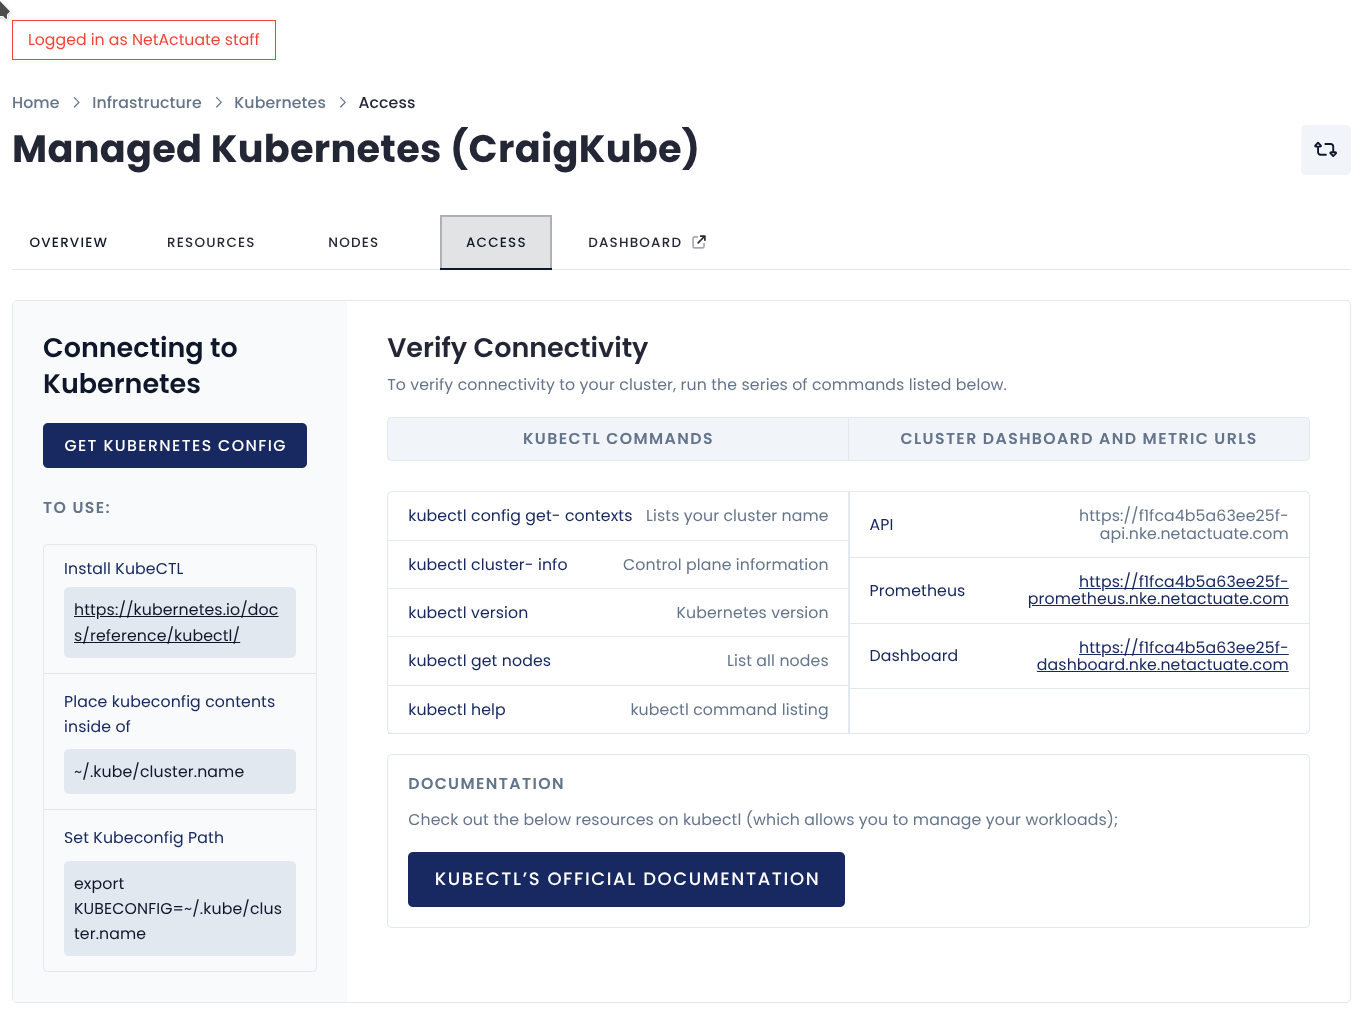Select the kubectl config get-contexts command
1363x1013 pixels.
[x=520, y=516]
